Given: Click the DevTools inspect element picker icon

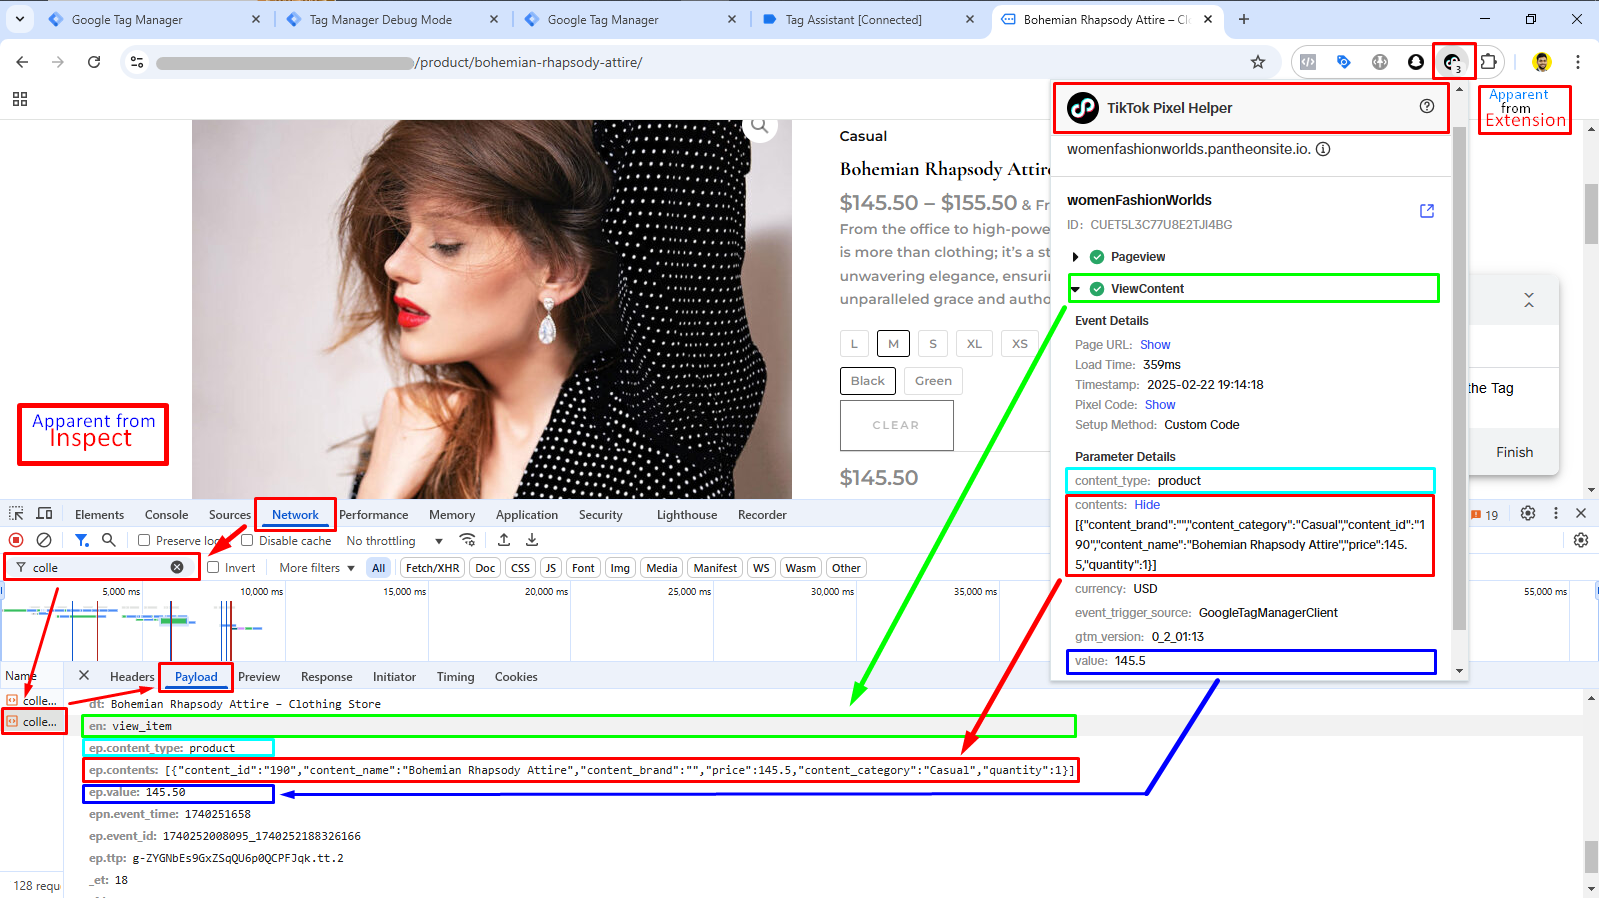Looking at the screenshot, I should 16,514.
